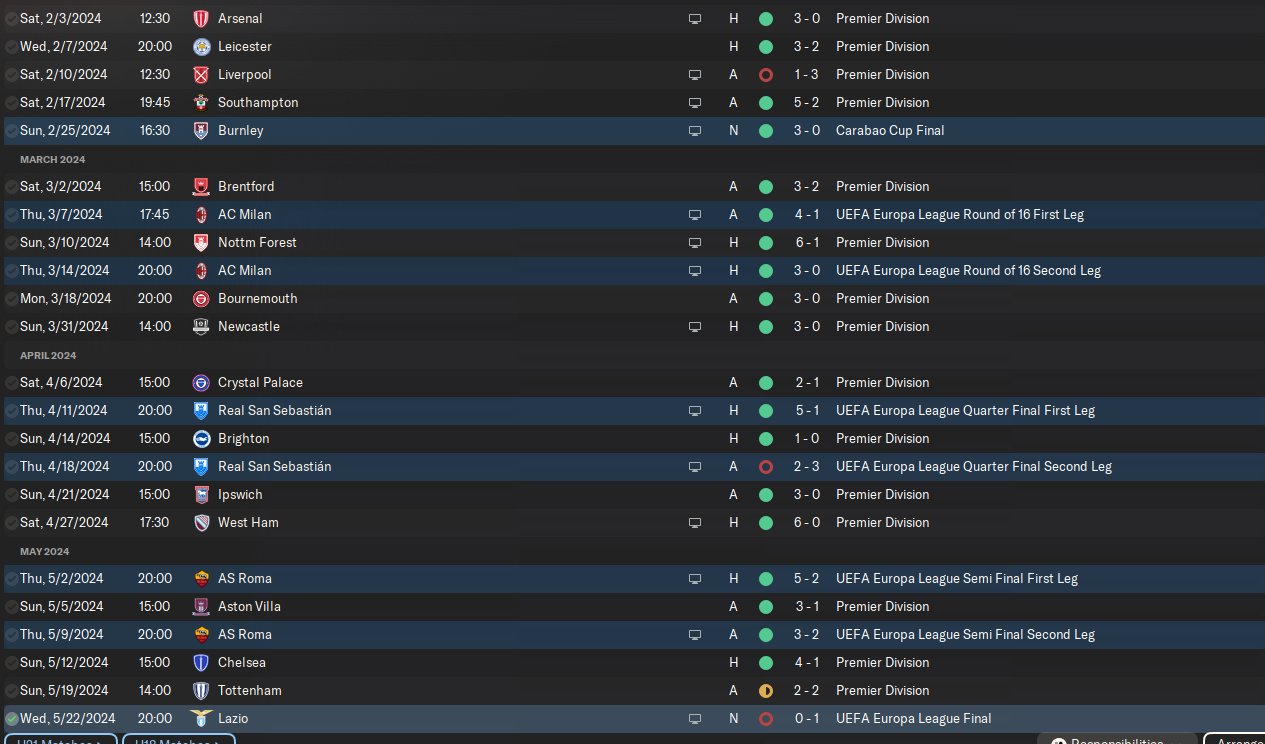
Task: Click 'UEFA Europa League Semi Final First Leg'
Action: pyautogui.click(x=957, y=578)
